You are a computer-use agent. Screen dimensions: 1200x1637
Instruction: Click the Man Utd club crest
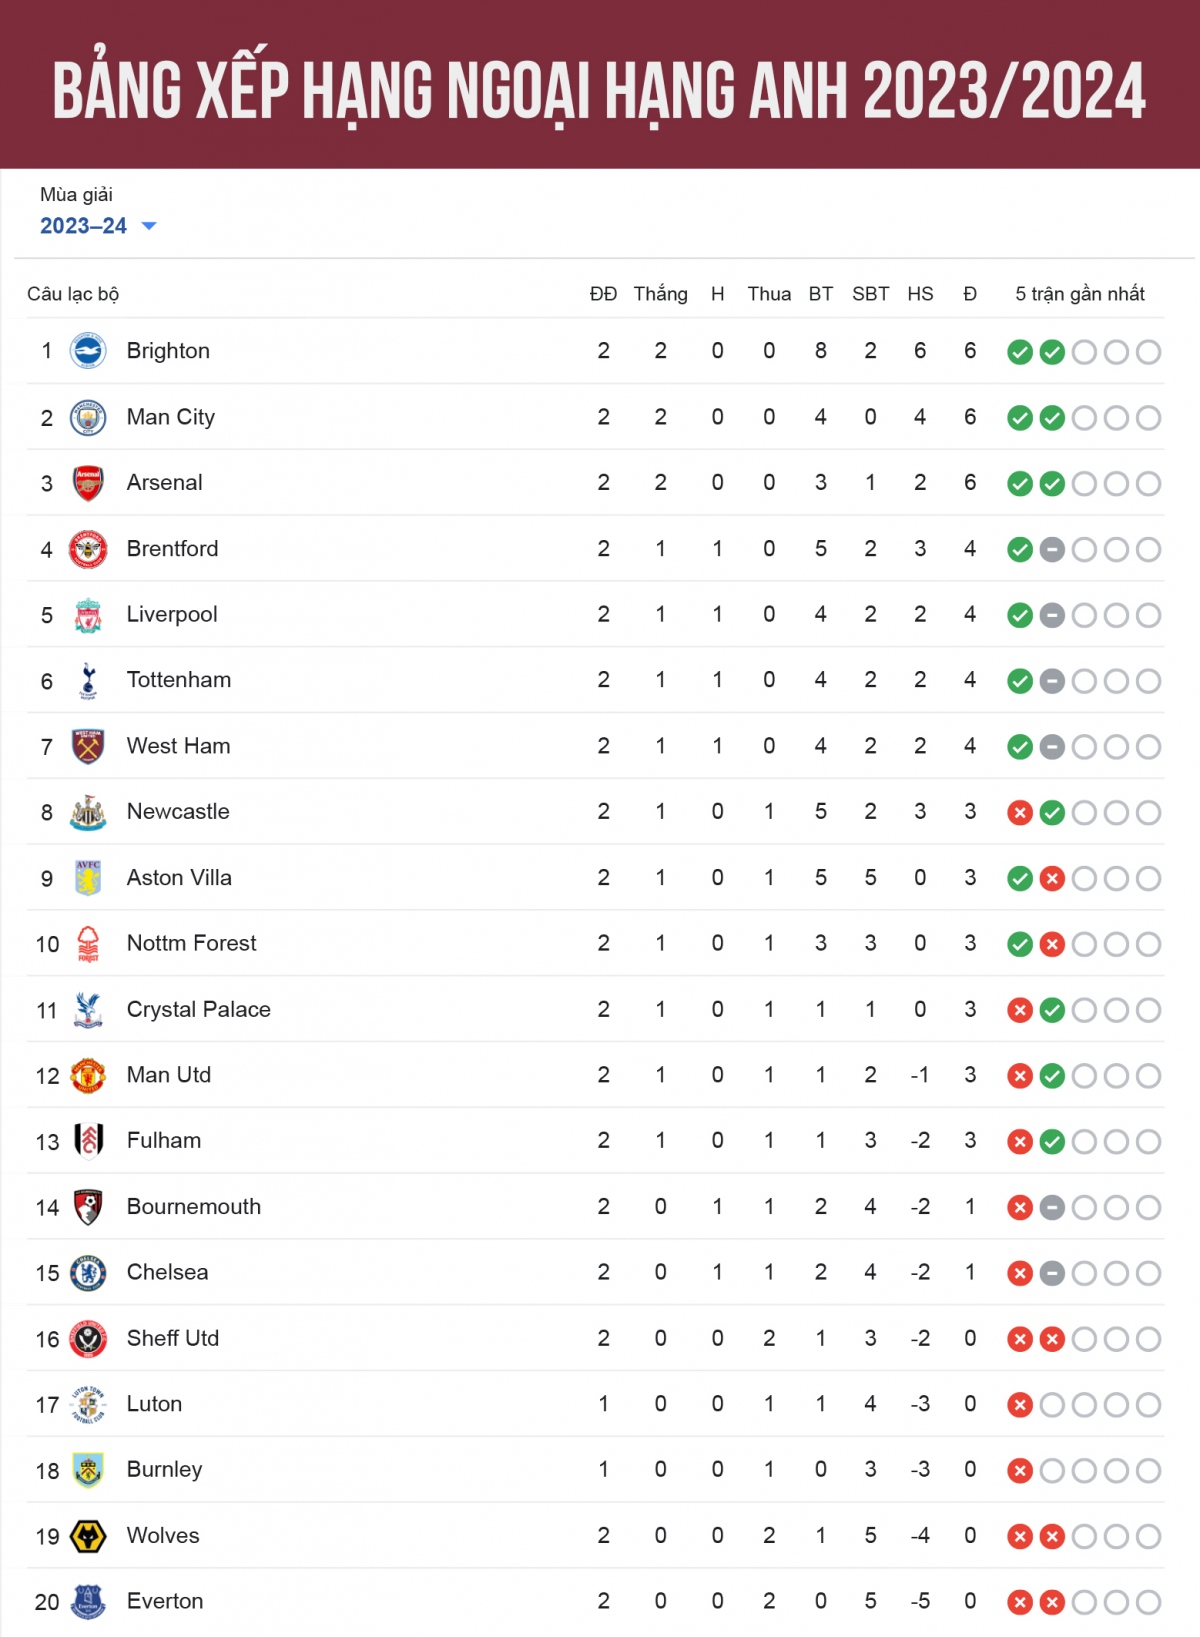[x=88, y=1076]
